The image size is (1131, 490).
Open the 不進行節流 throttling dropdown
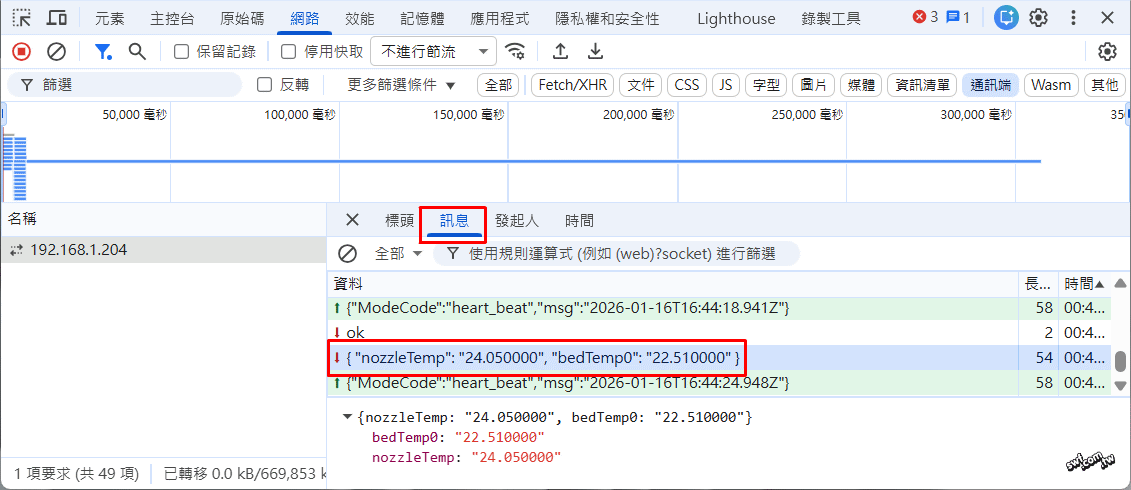[x=434, y=51]
